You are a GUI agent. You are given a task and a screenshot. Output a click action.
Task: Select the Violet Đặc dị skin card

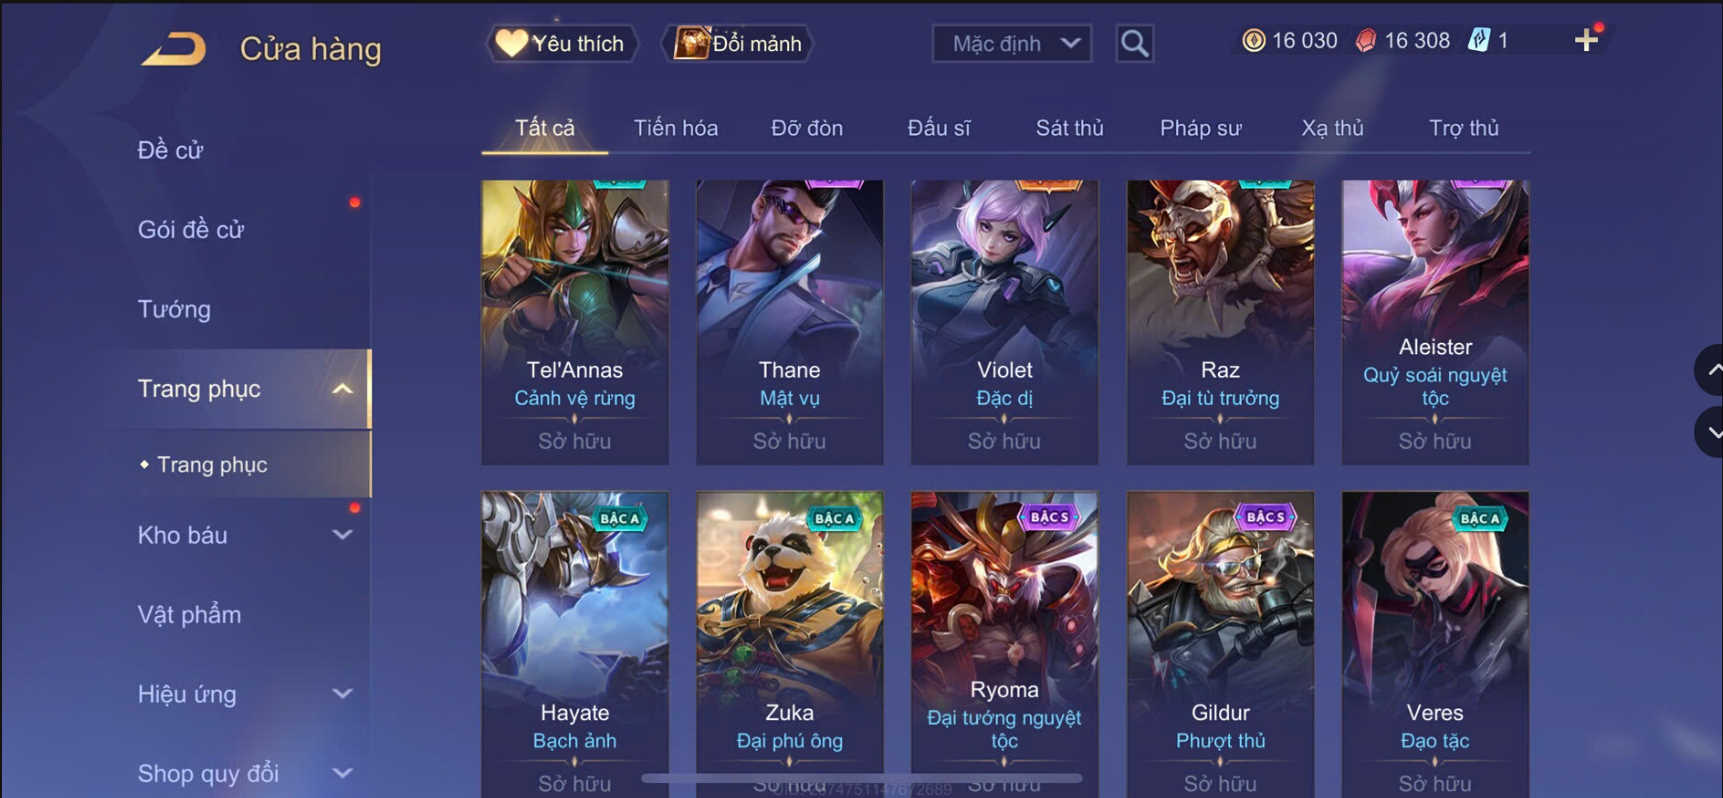[1004, 322]
